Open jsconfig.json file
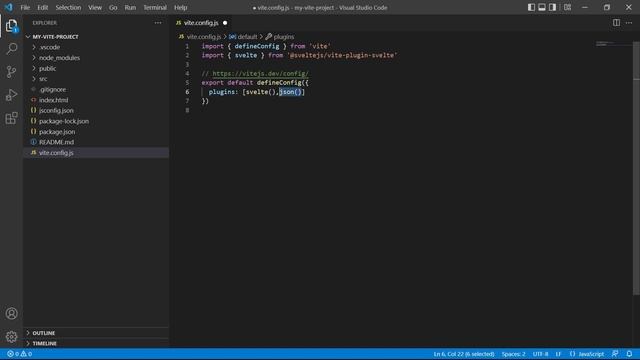 pyautogui.click(x=96, y=111)
